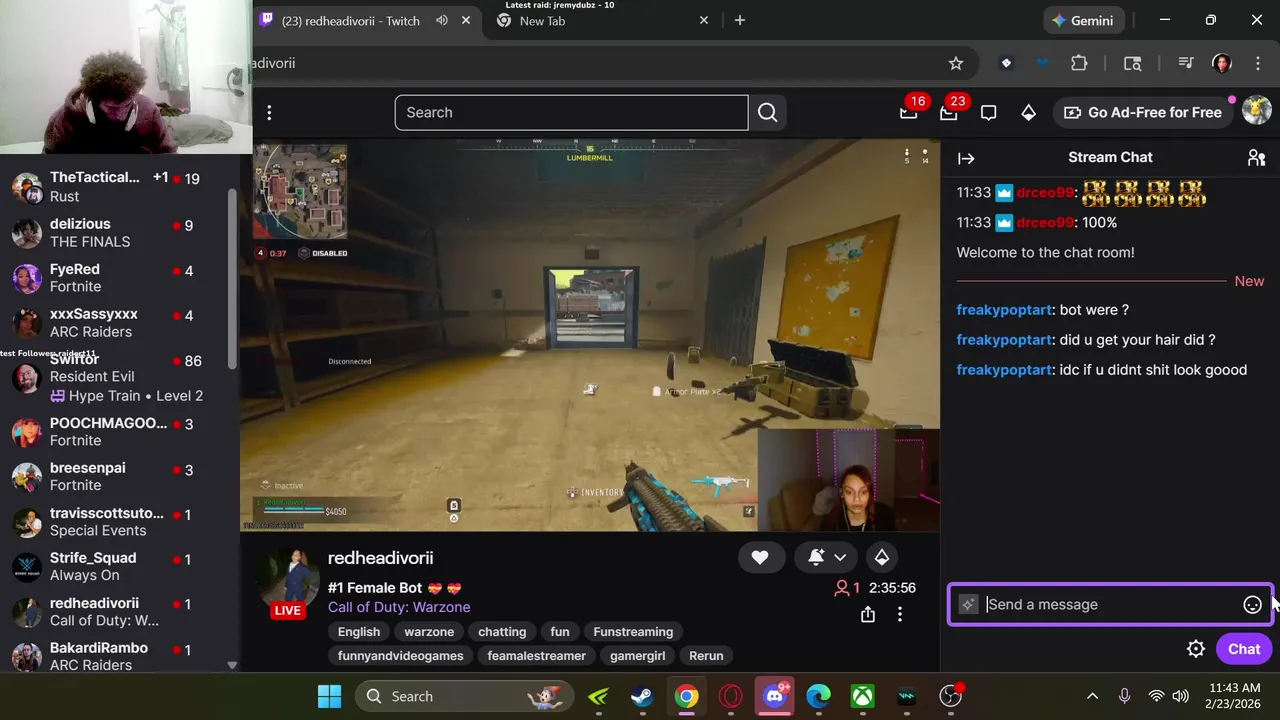Click the English tag

pyautogui.click(x=359, y=632)
